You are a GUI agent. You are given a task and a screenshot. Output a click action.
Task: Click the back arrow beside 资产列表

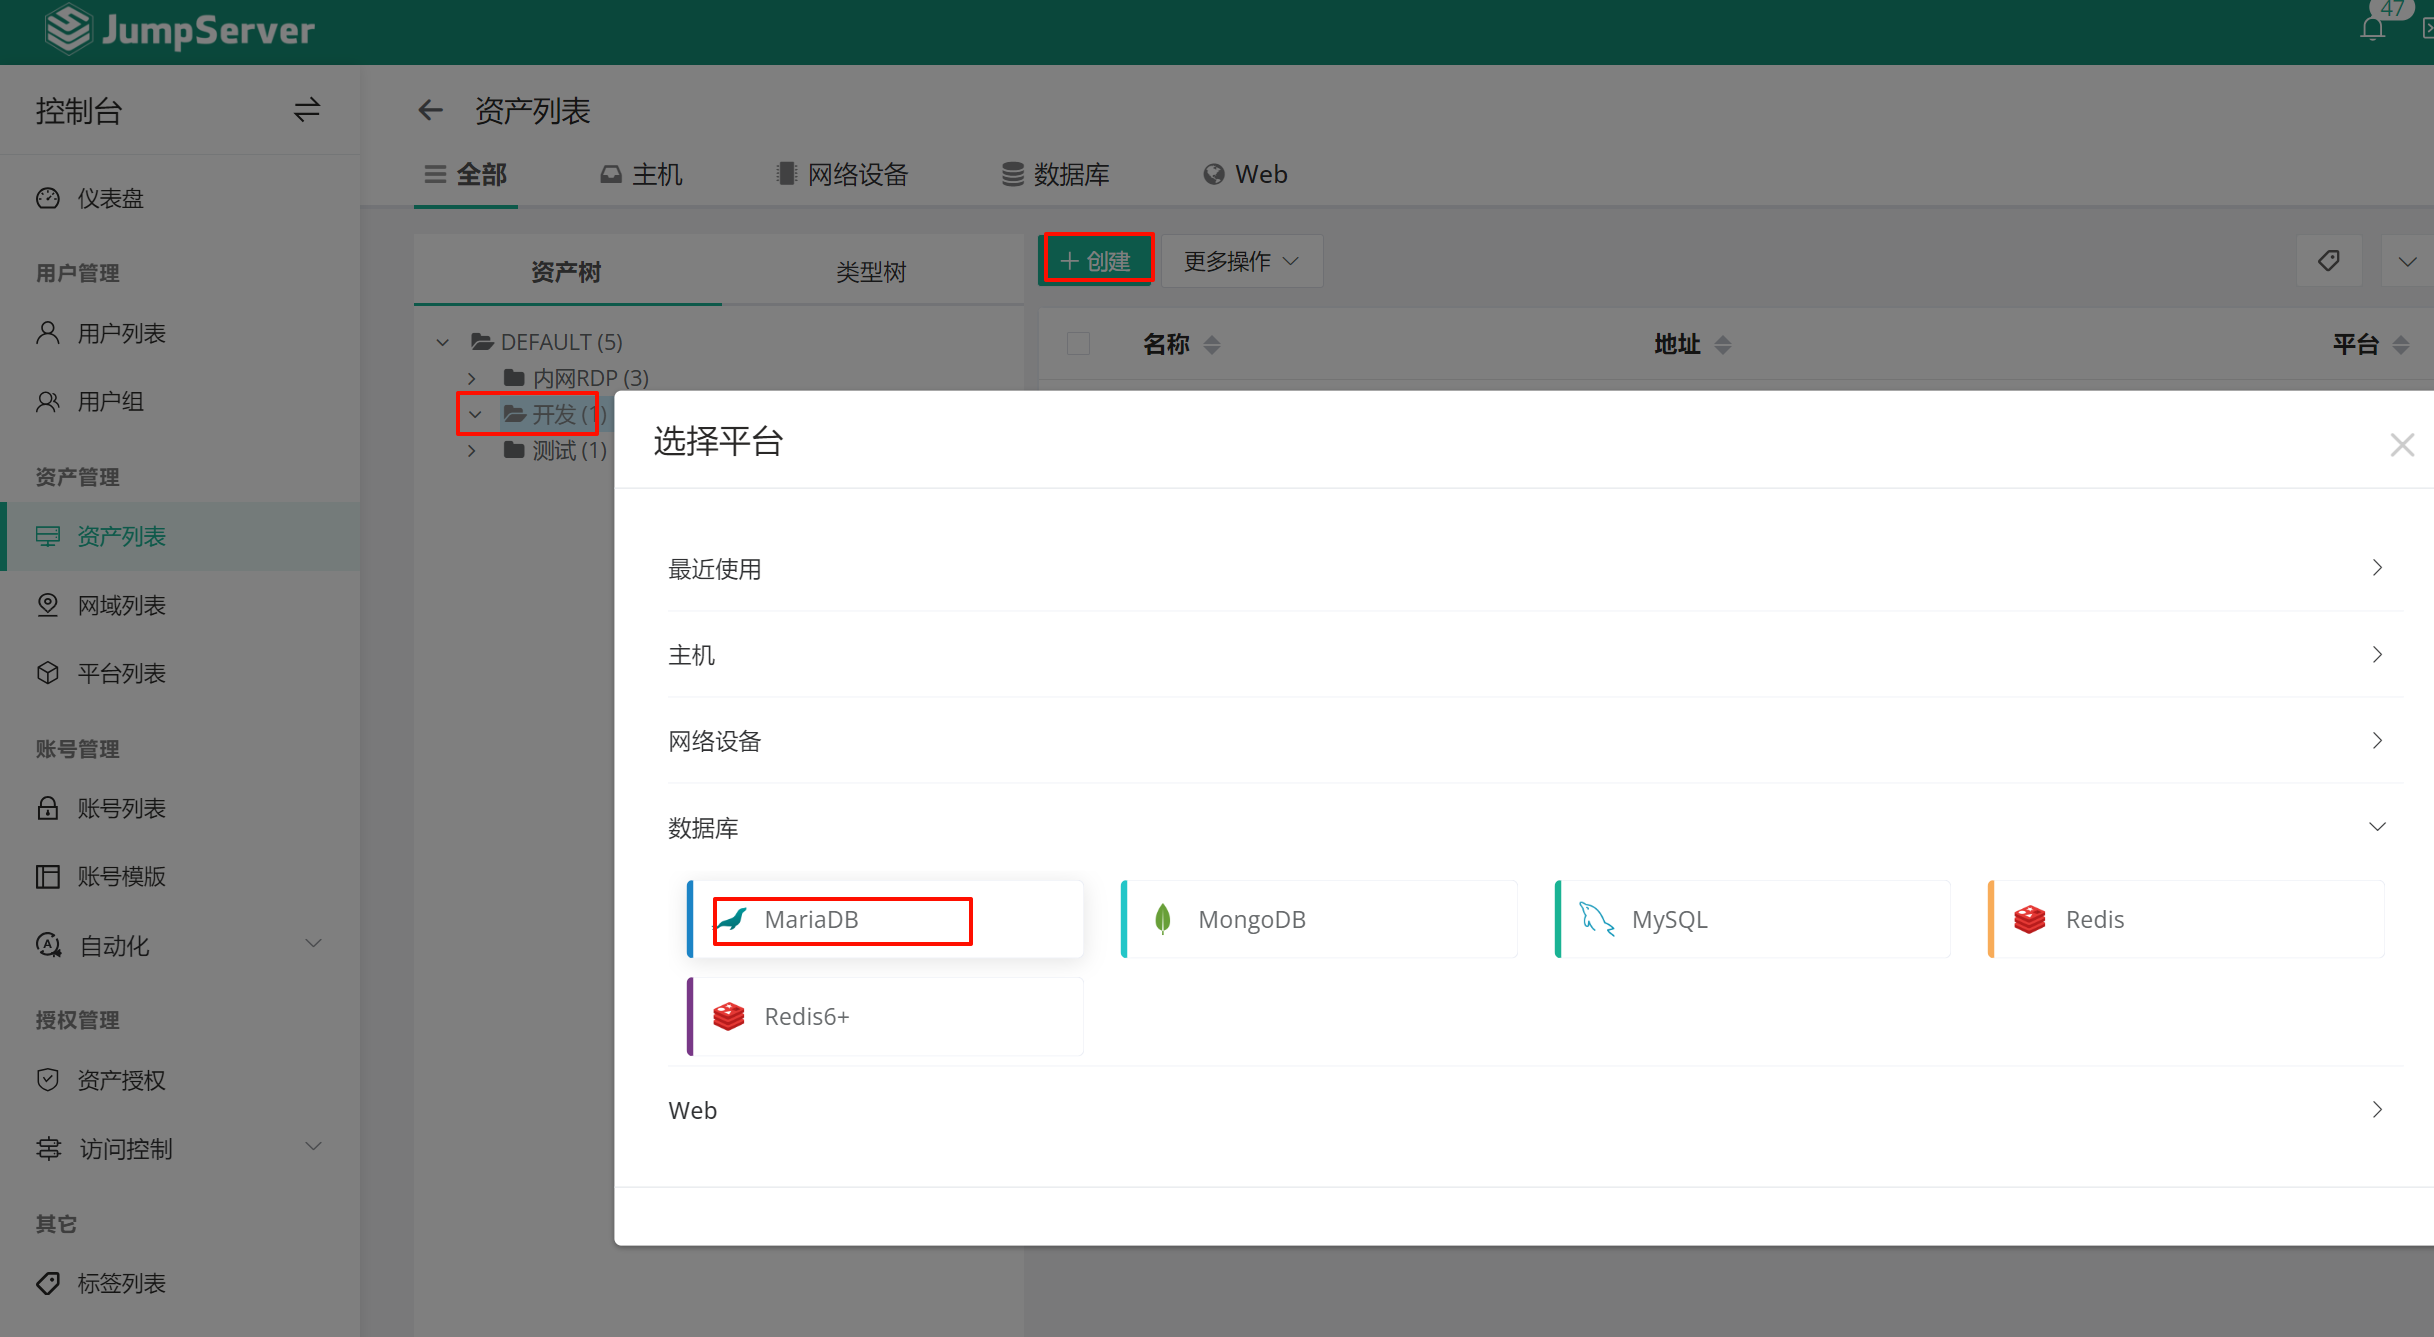430,110
